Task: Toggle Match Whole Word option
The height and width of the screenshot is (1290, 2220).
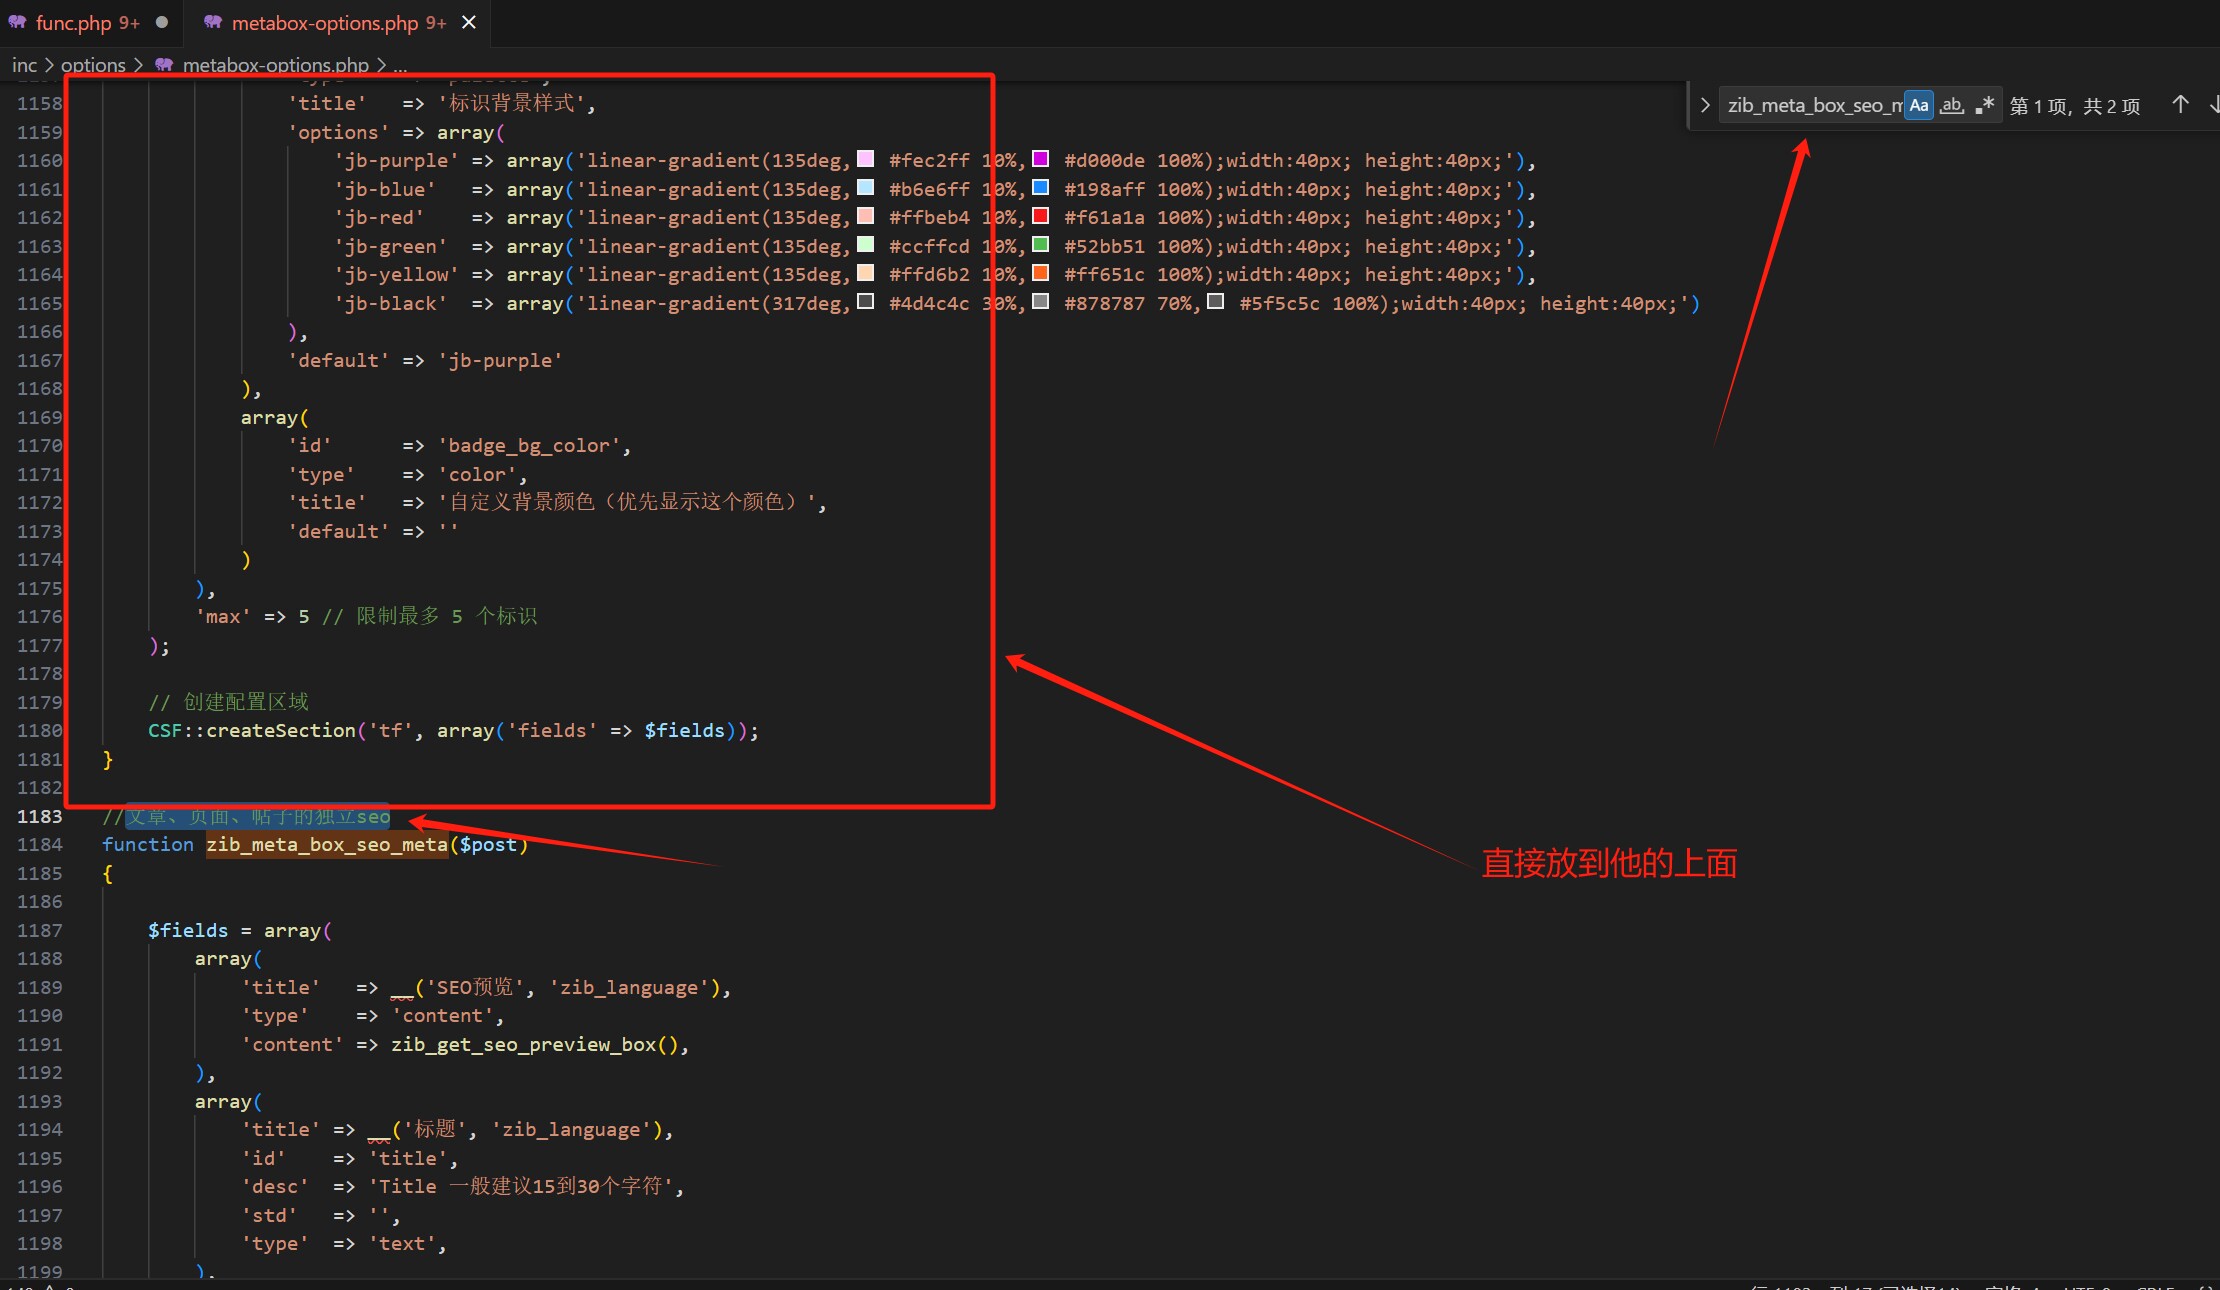Action: [1952, 105]
